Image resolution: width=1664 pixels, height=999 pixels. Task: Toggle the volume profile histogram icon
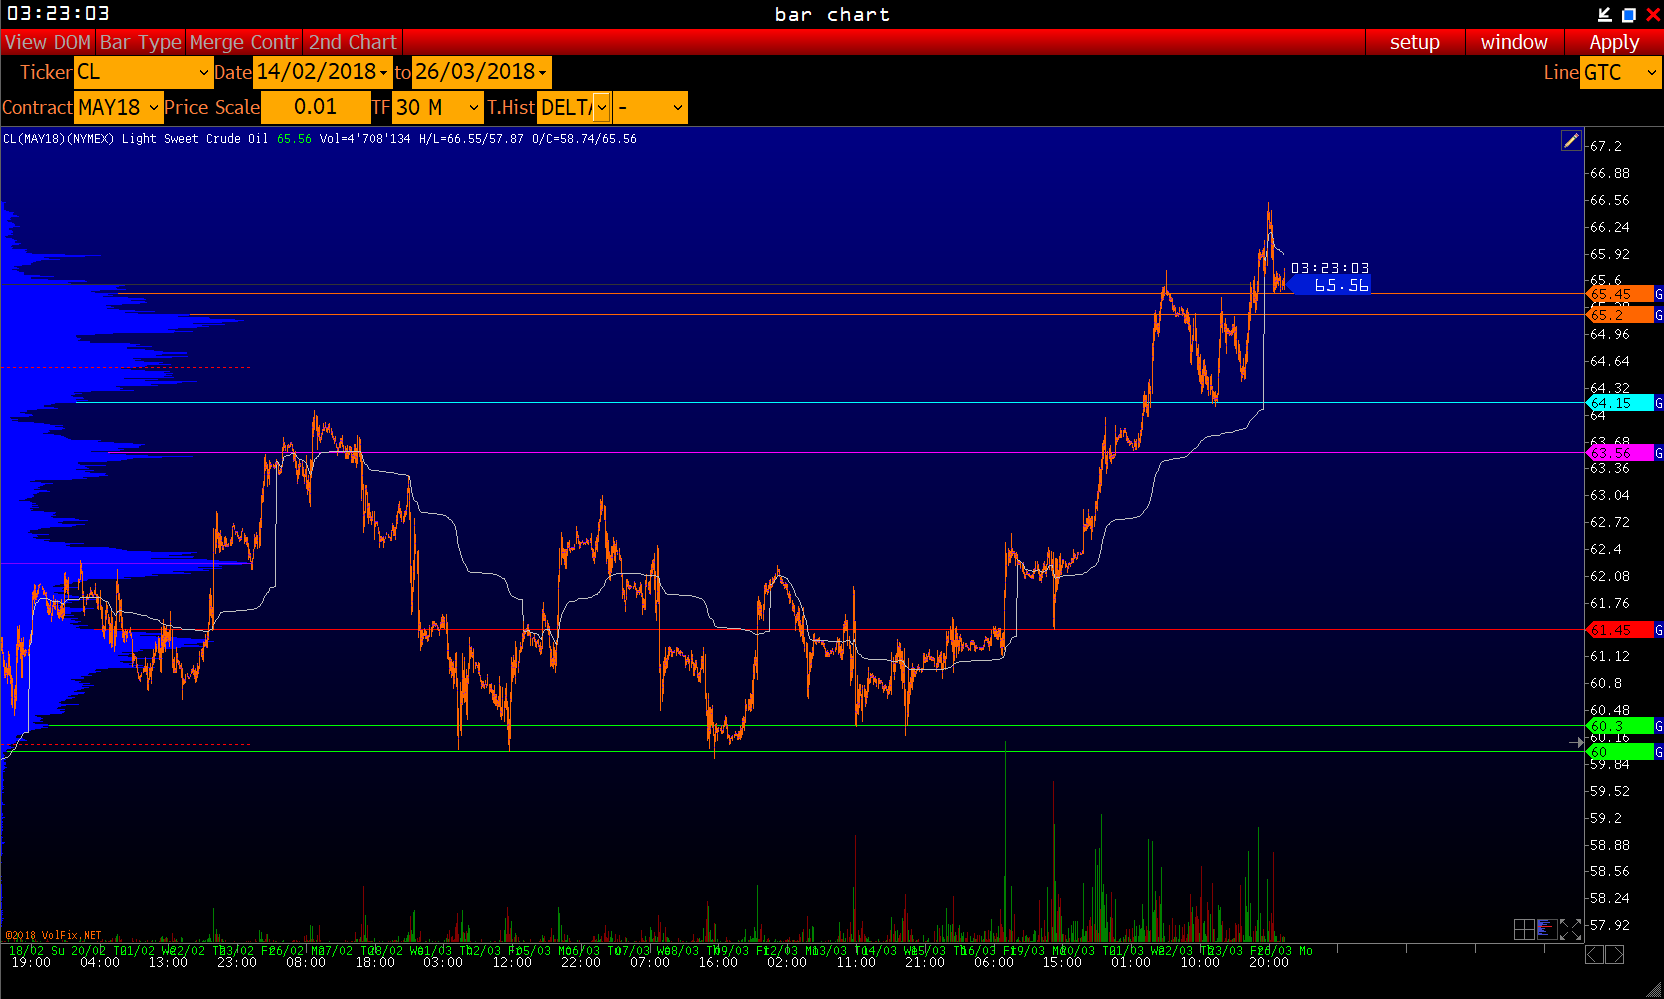[x=1547, y=930]
